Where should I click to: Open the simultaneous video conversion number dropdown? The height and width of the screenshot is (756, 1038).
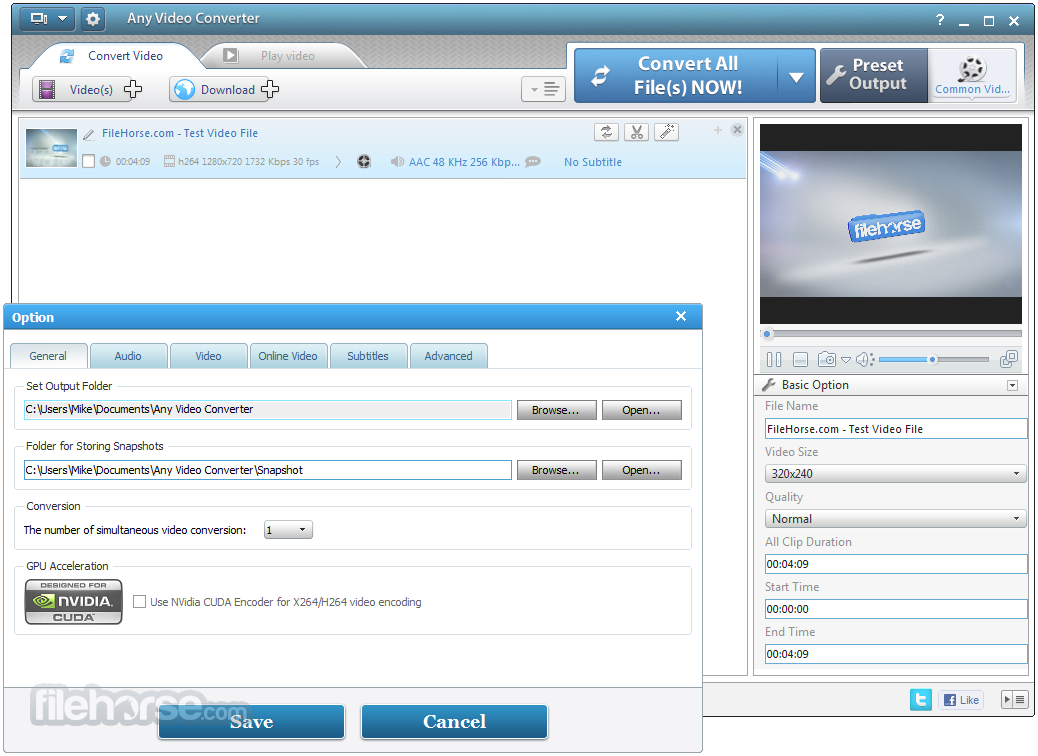(288, 529)
